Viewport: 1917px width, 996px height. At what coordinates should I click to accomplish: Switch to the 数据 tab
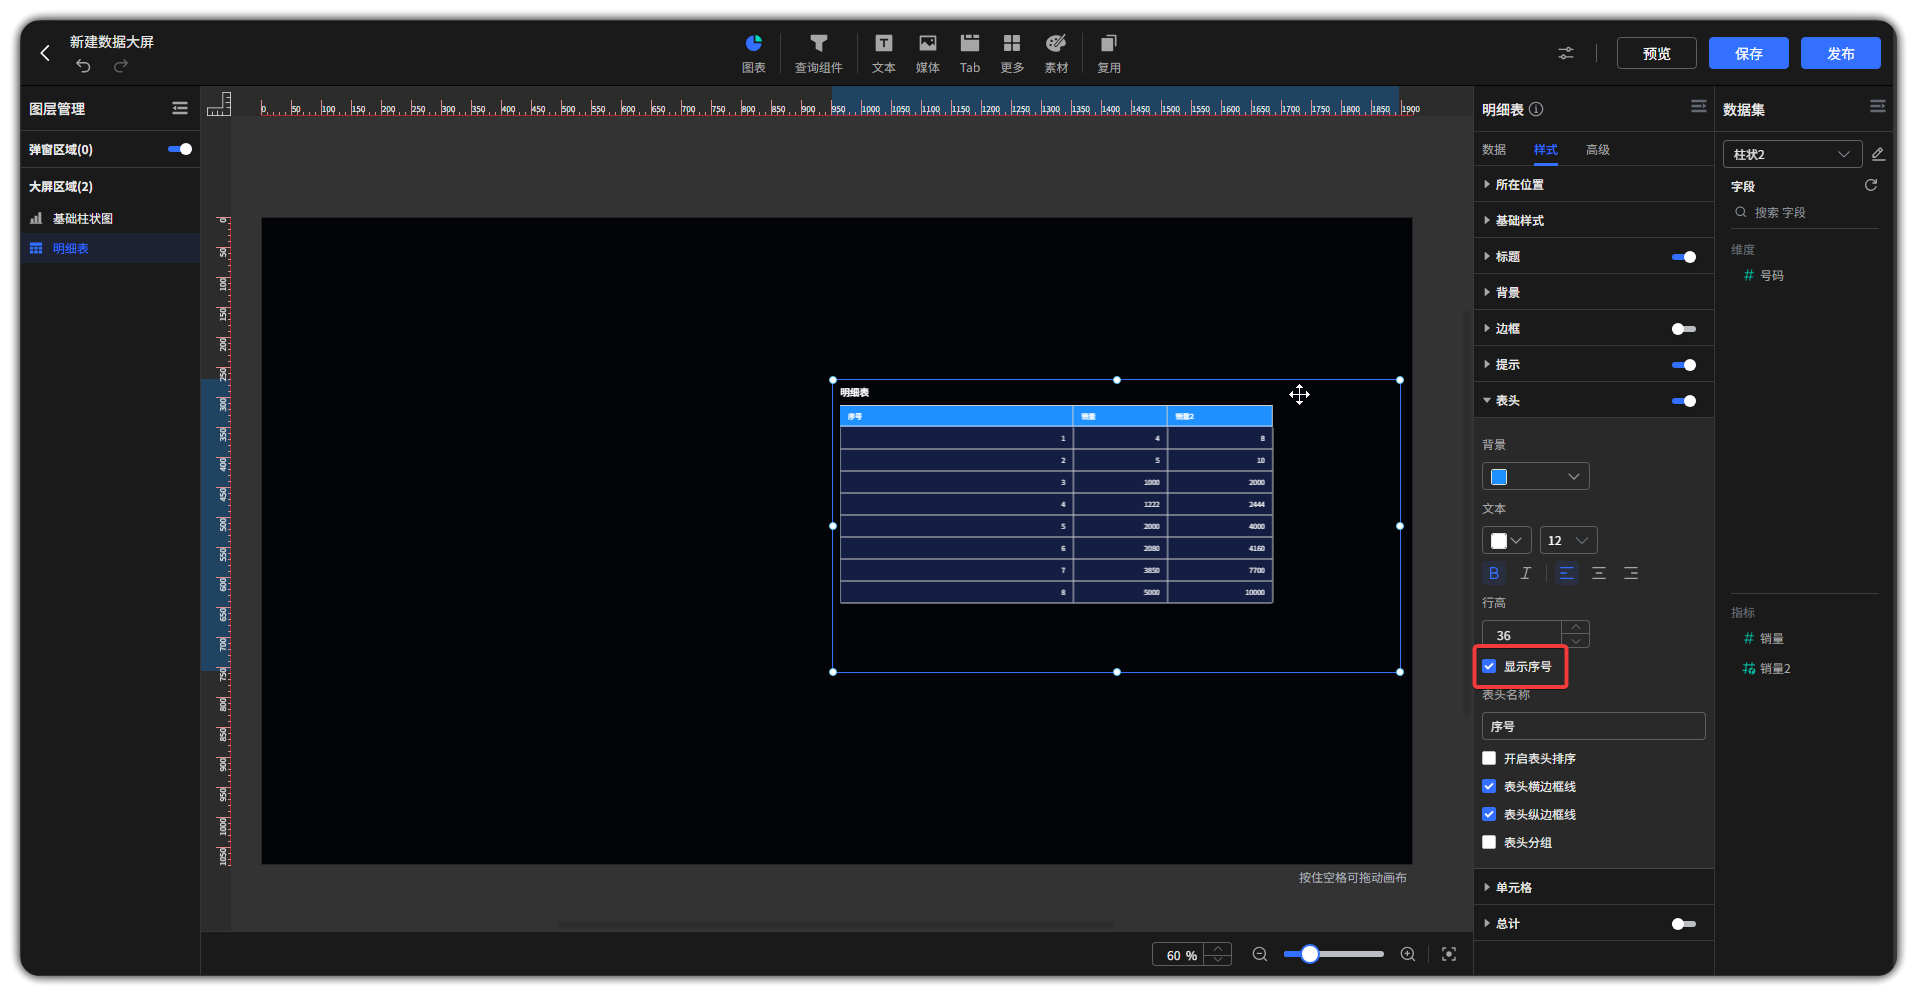(1494, 150)
